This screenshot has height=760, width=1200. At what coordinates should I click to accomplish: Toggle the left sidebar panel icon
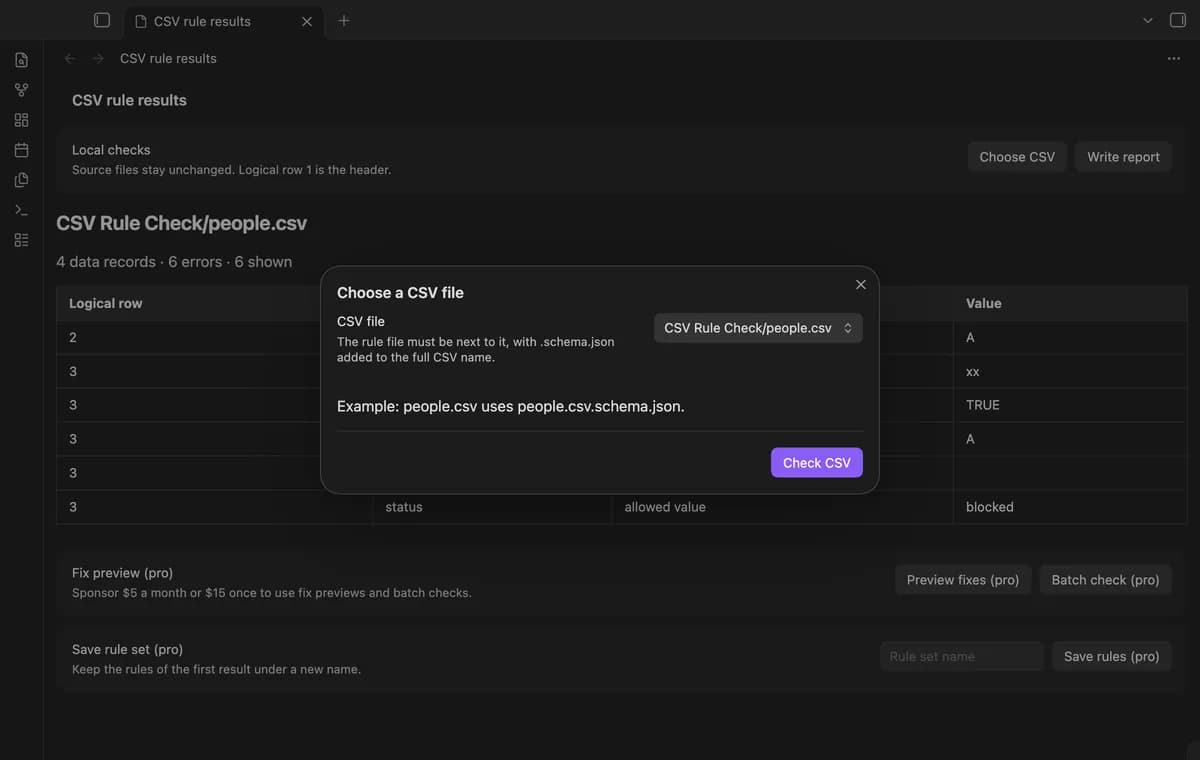coord(101,20)
